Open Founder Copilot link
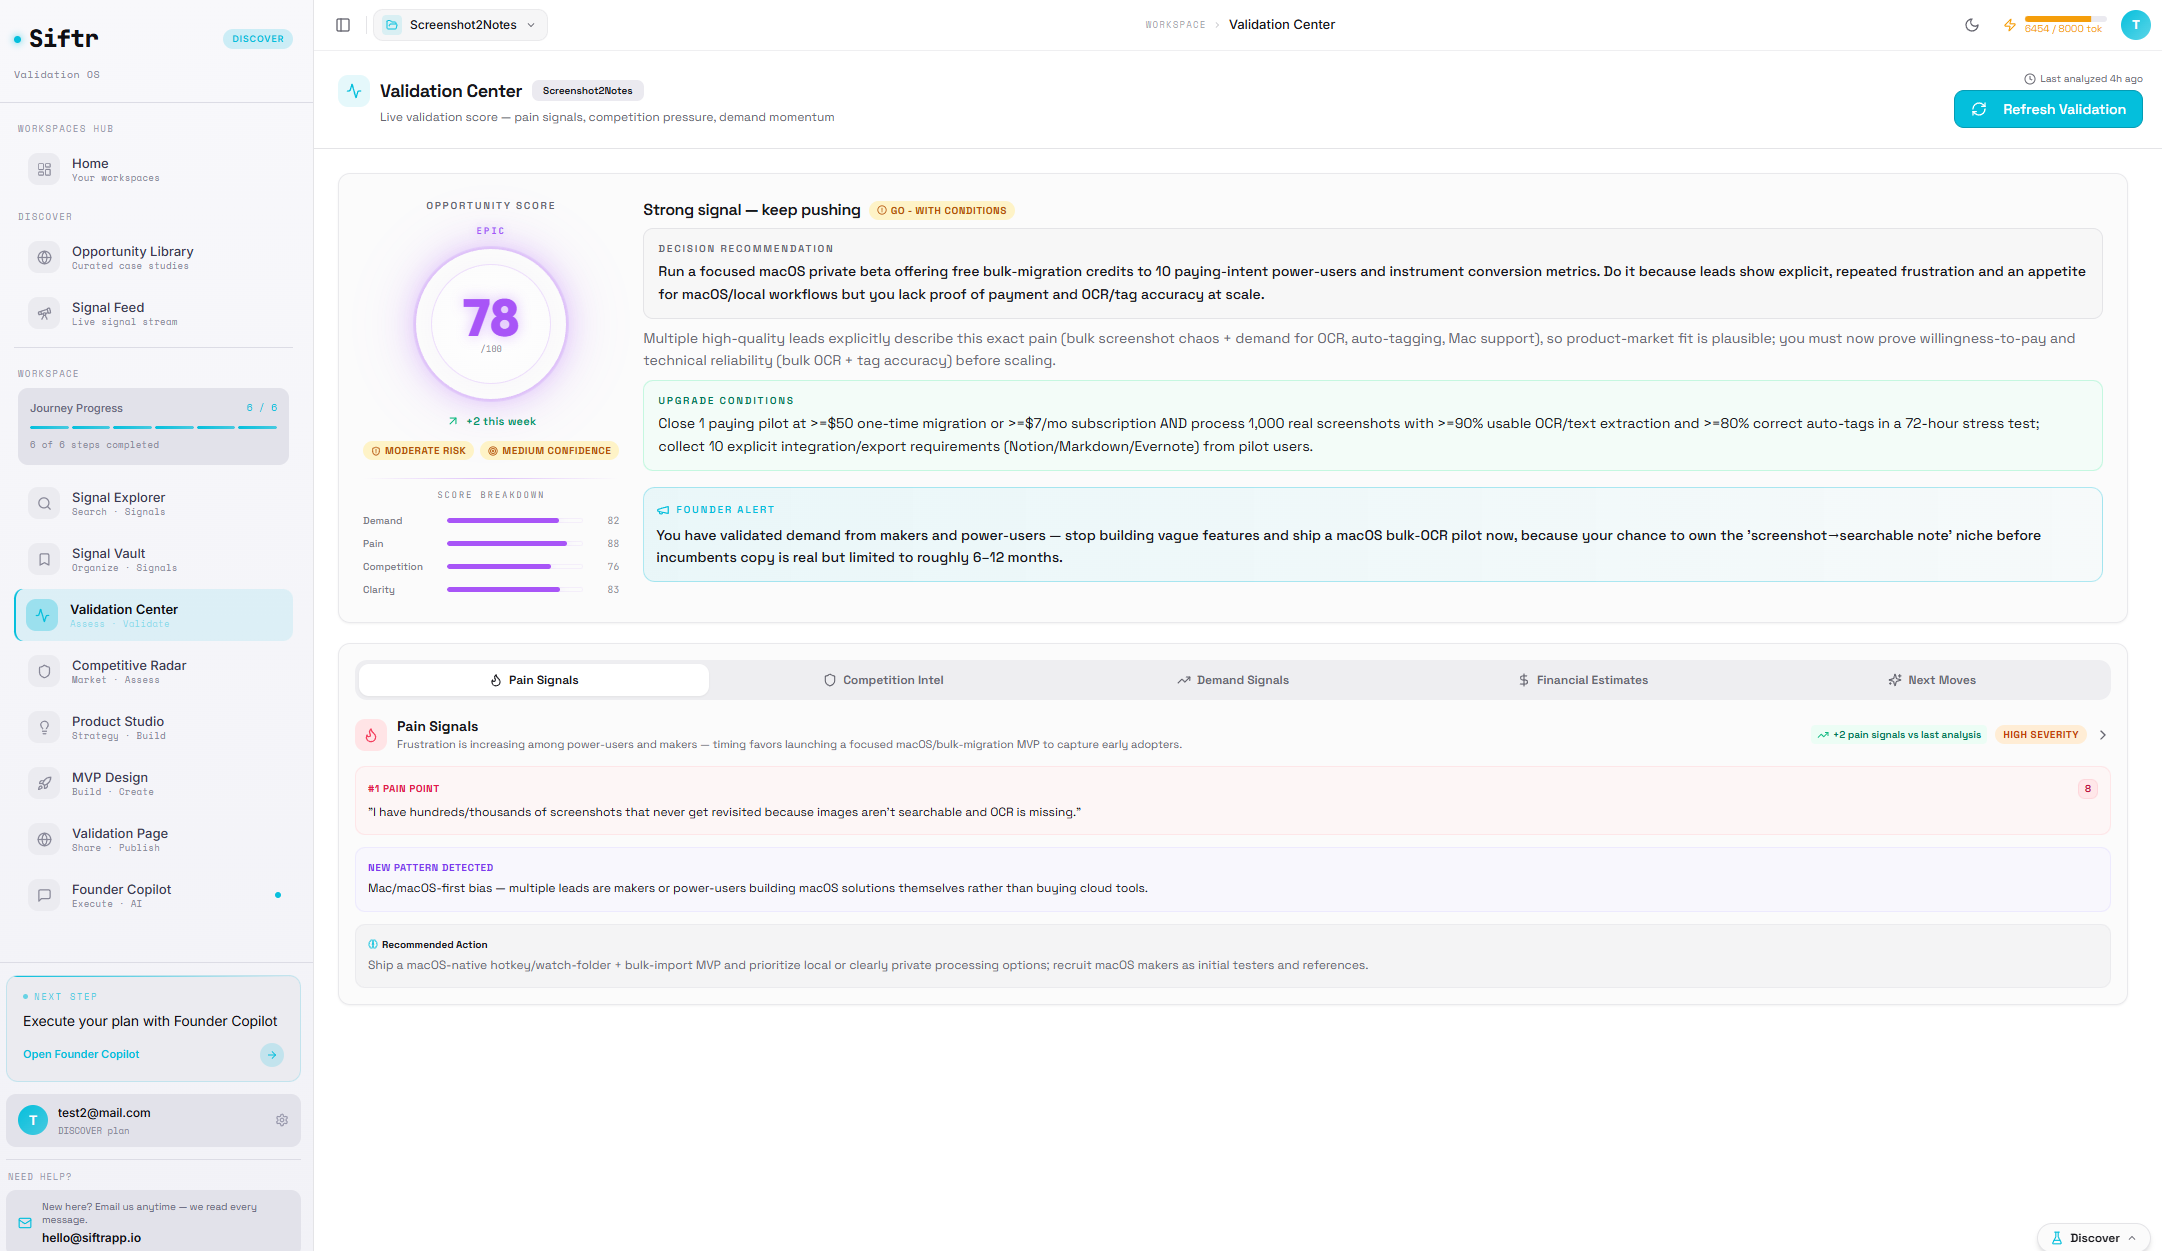This screenshot has height=1251, width=2162. [81, 1054]
